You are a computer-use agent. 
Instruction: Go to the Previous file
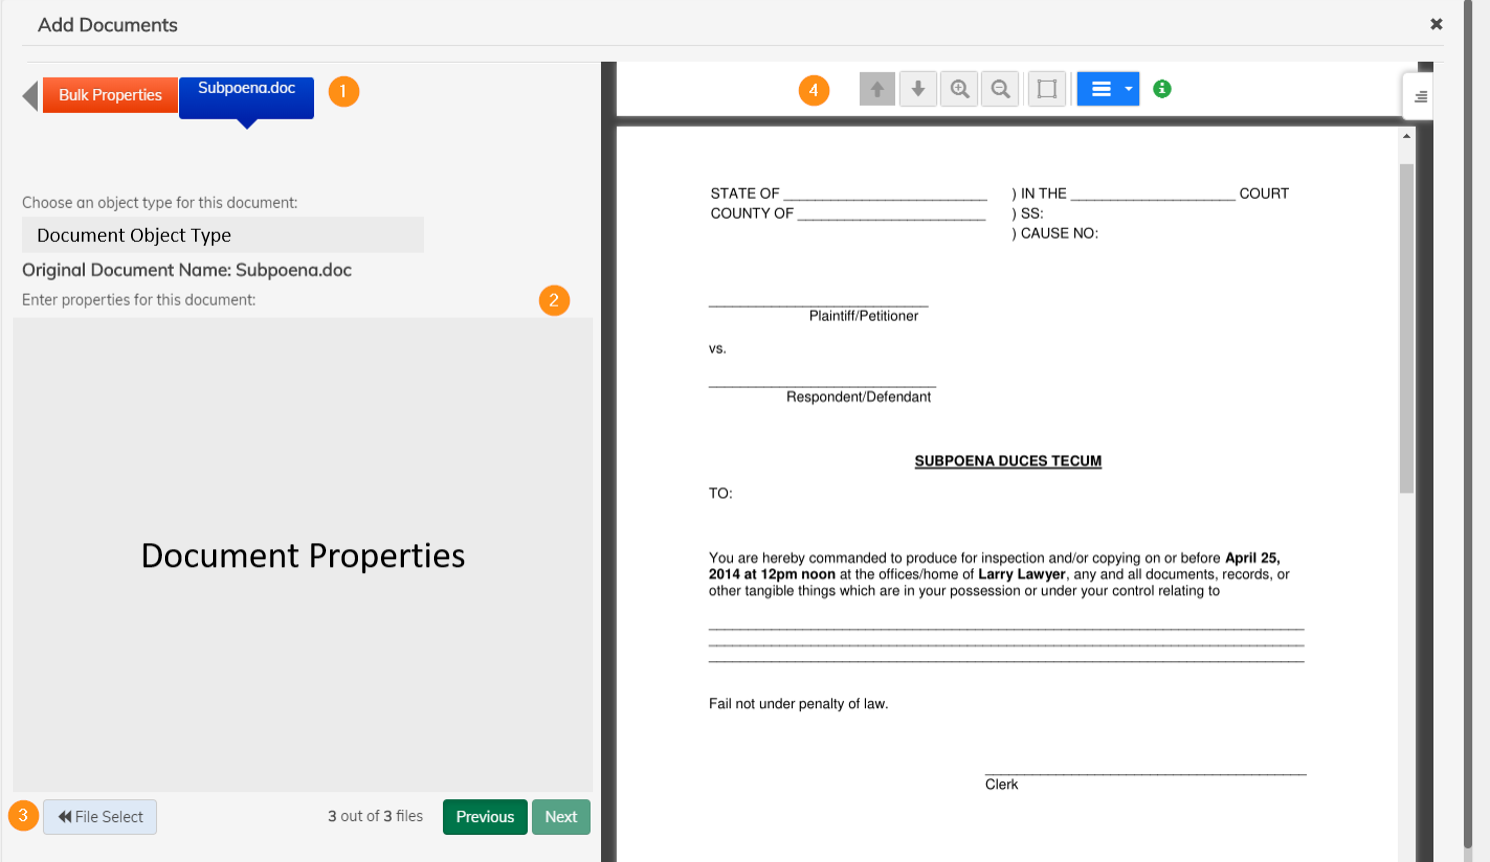(485, 817)
